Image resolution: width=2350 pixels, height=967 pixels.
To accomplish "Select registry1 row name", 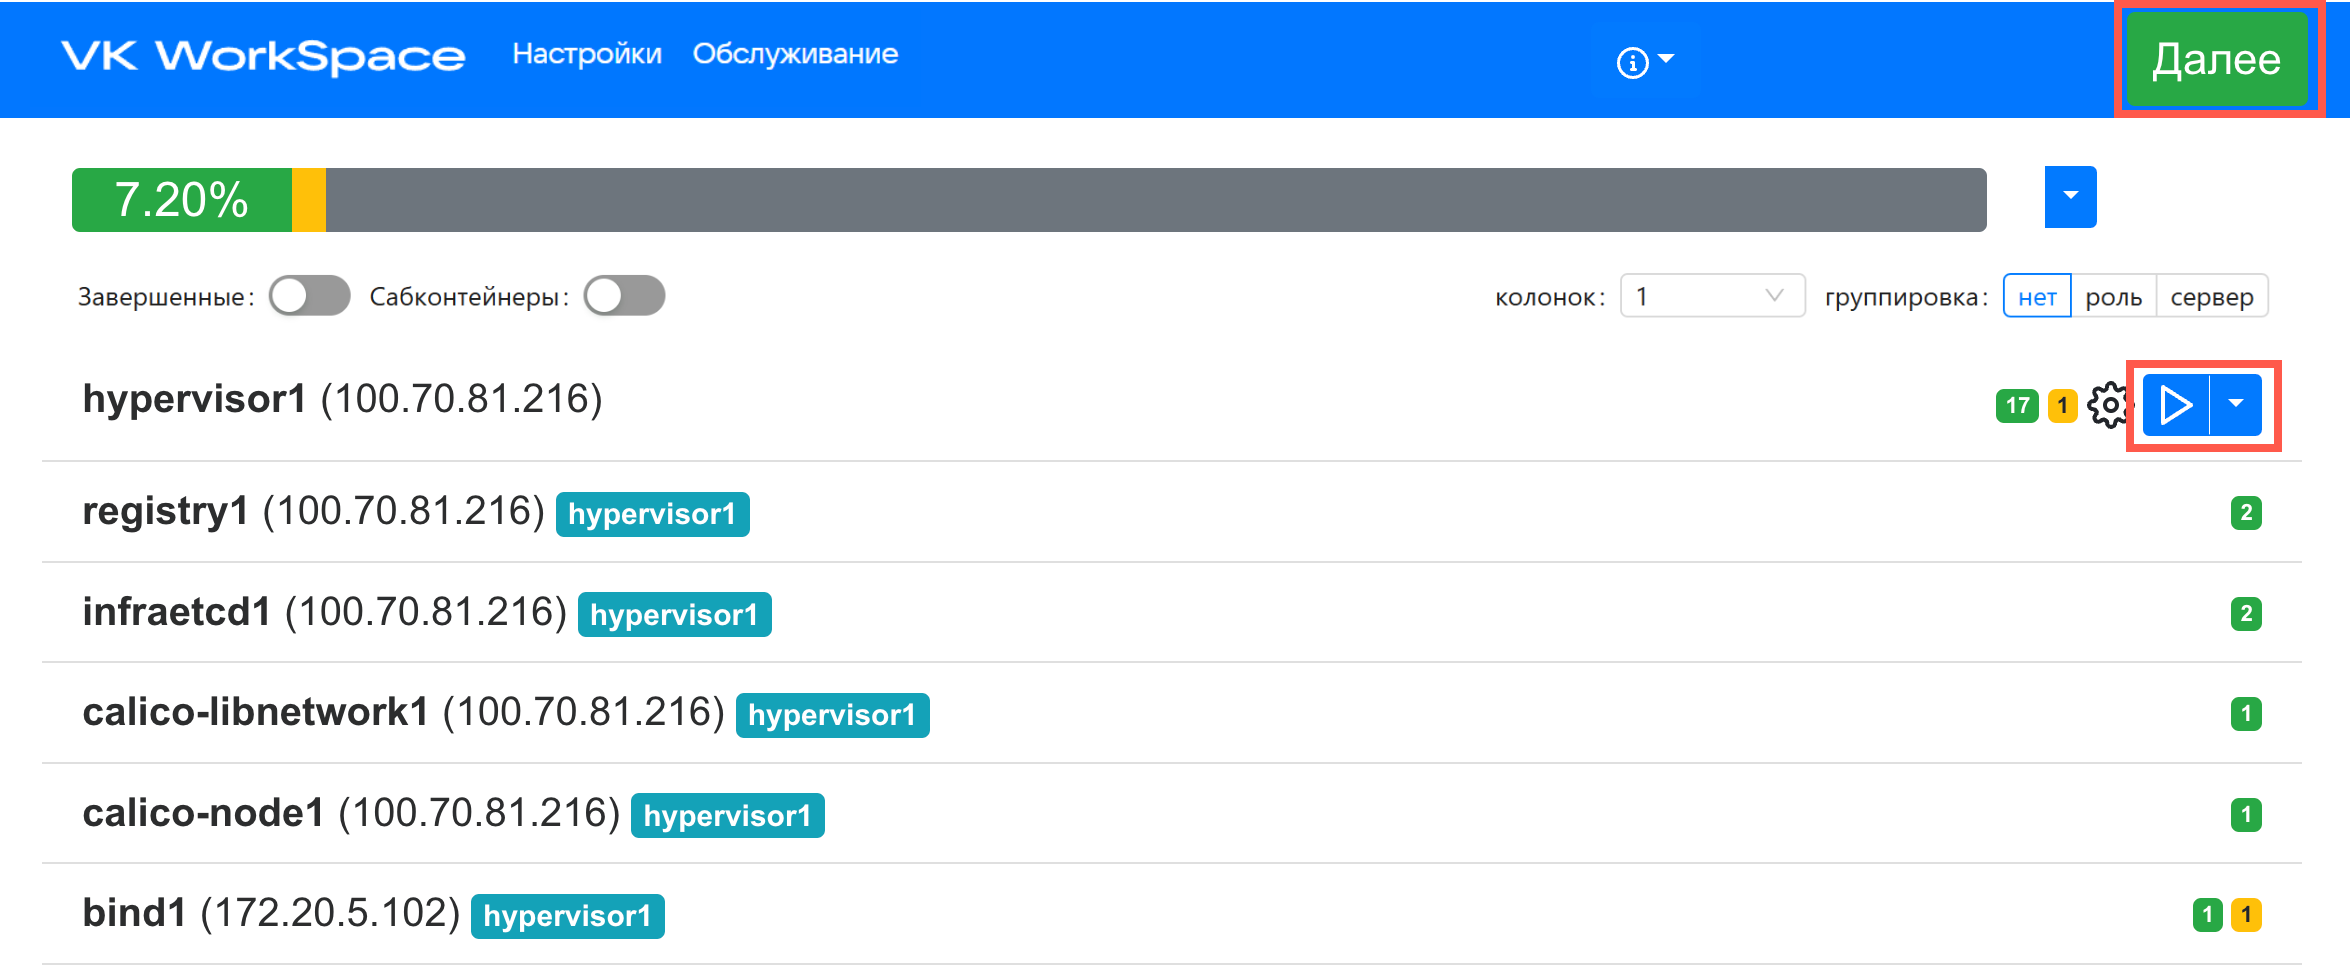I will click(x=165, y=511).
